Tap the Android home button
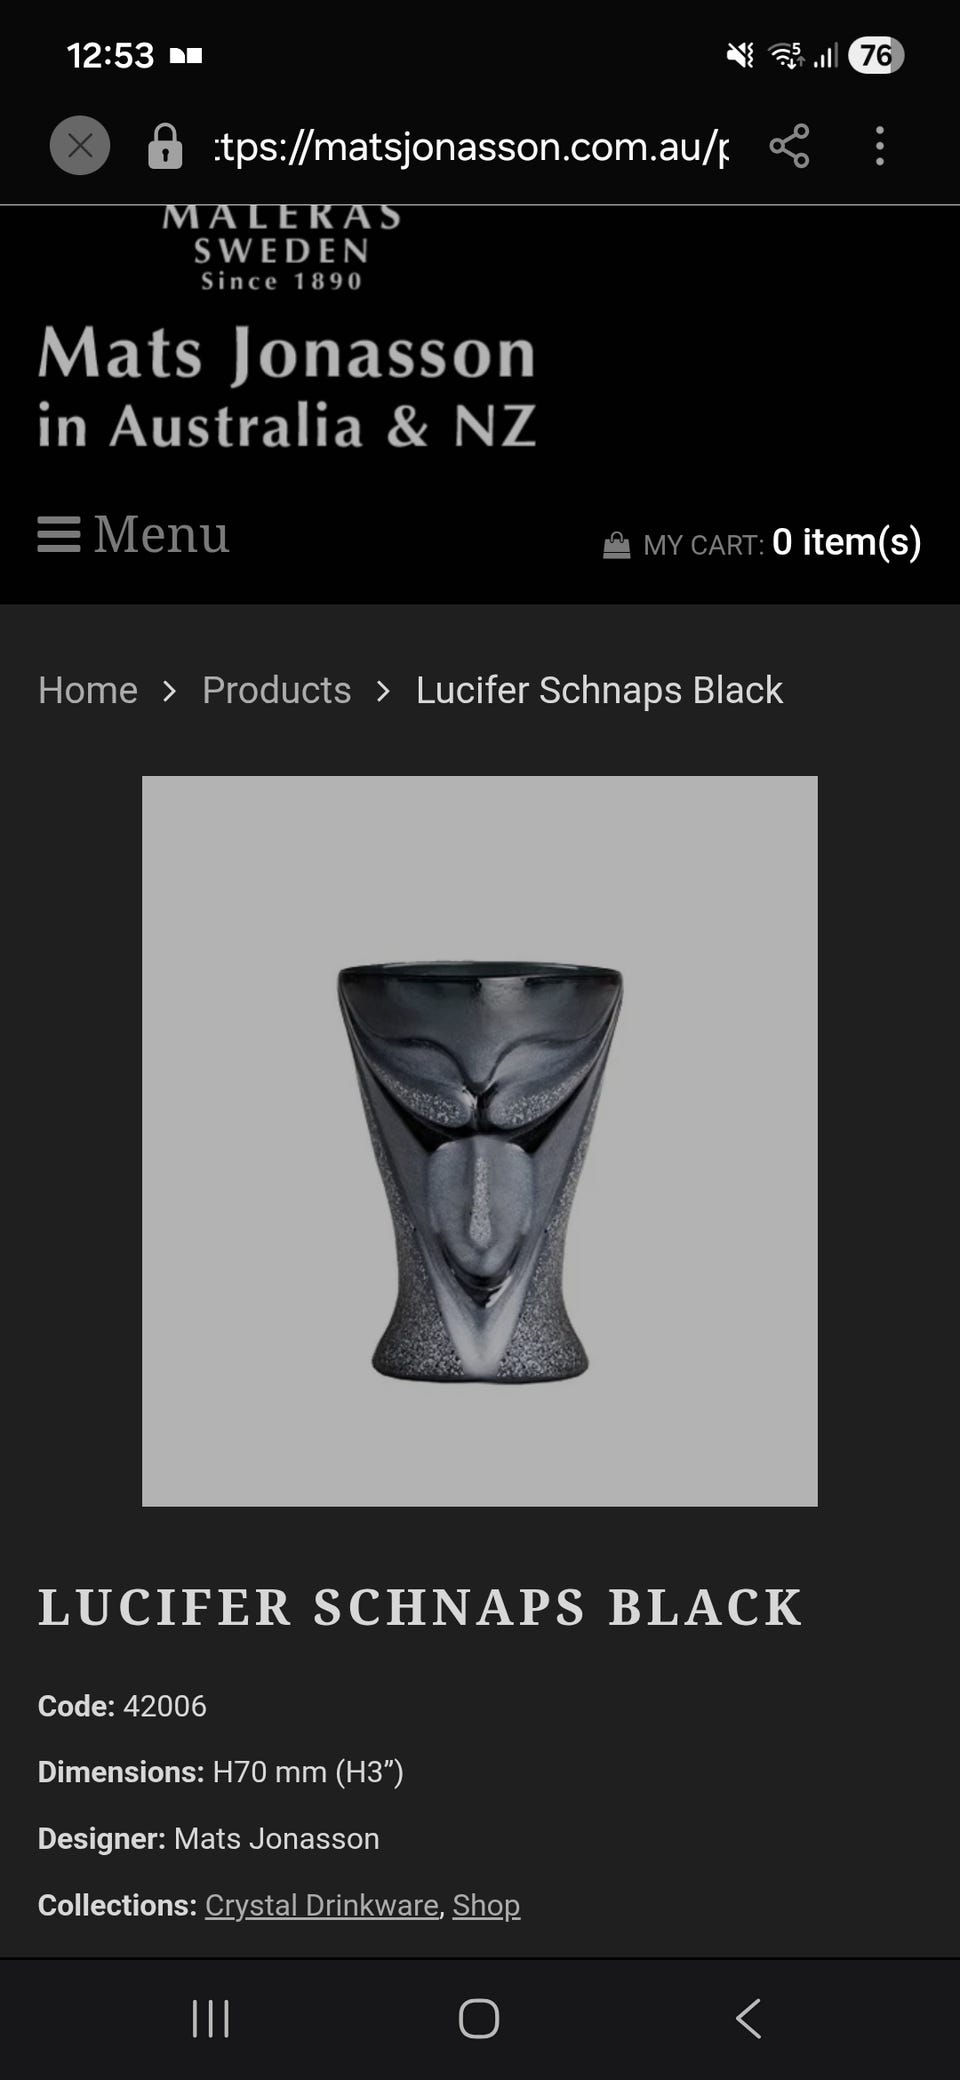The height and width of the screenshot is (2080, 960). 479,2018
